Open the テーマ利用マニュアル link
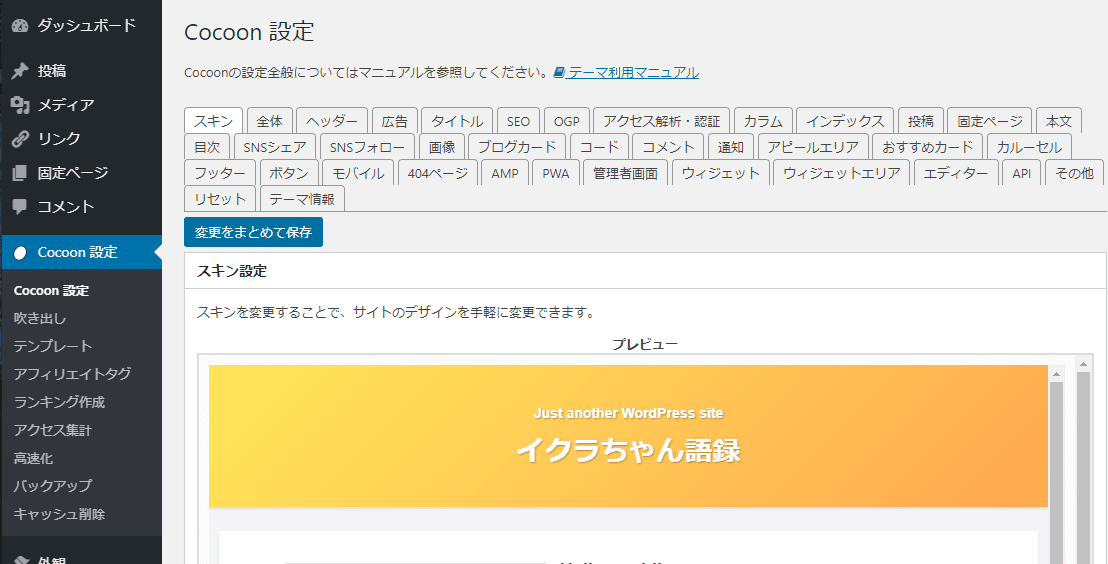Screen dimensions: 1108x564 click(x=633, y=72)
